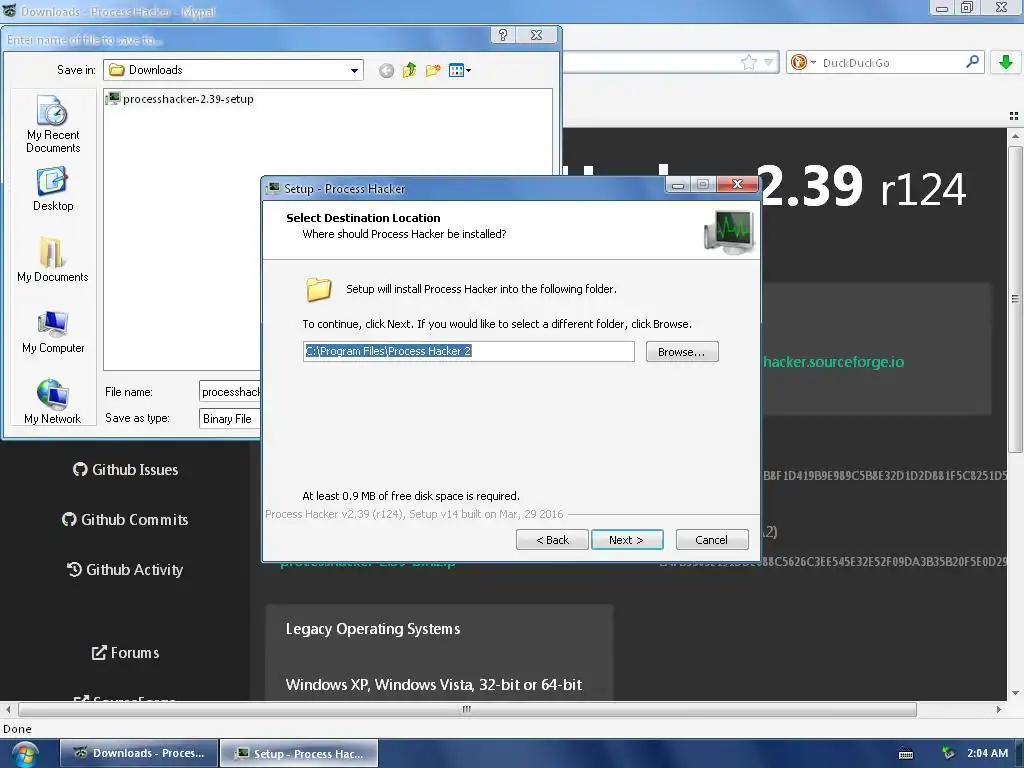Click the taskbar clock 2:04 AM
This screenshot has width=1024, height=768.
click(987, 753)
